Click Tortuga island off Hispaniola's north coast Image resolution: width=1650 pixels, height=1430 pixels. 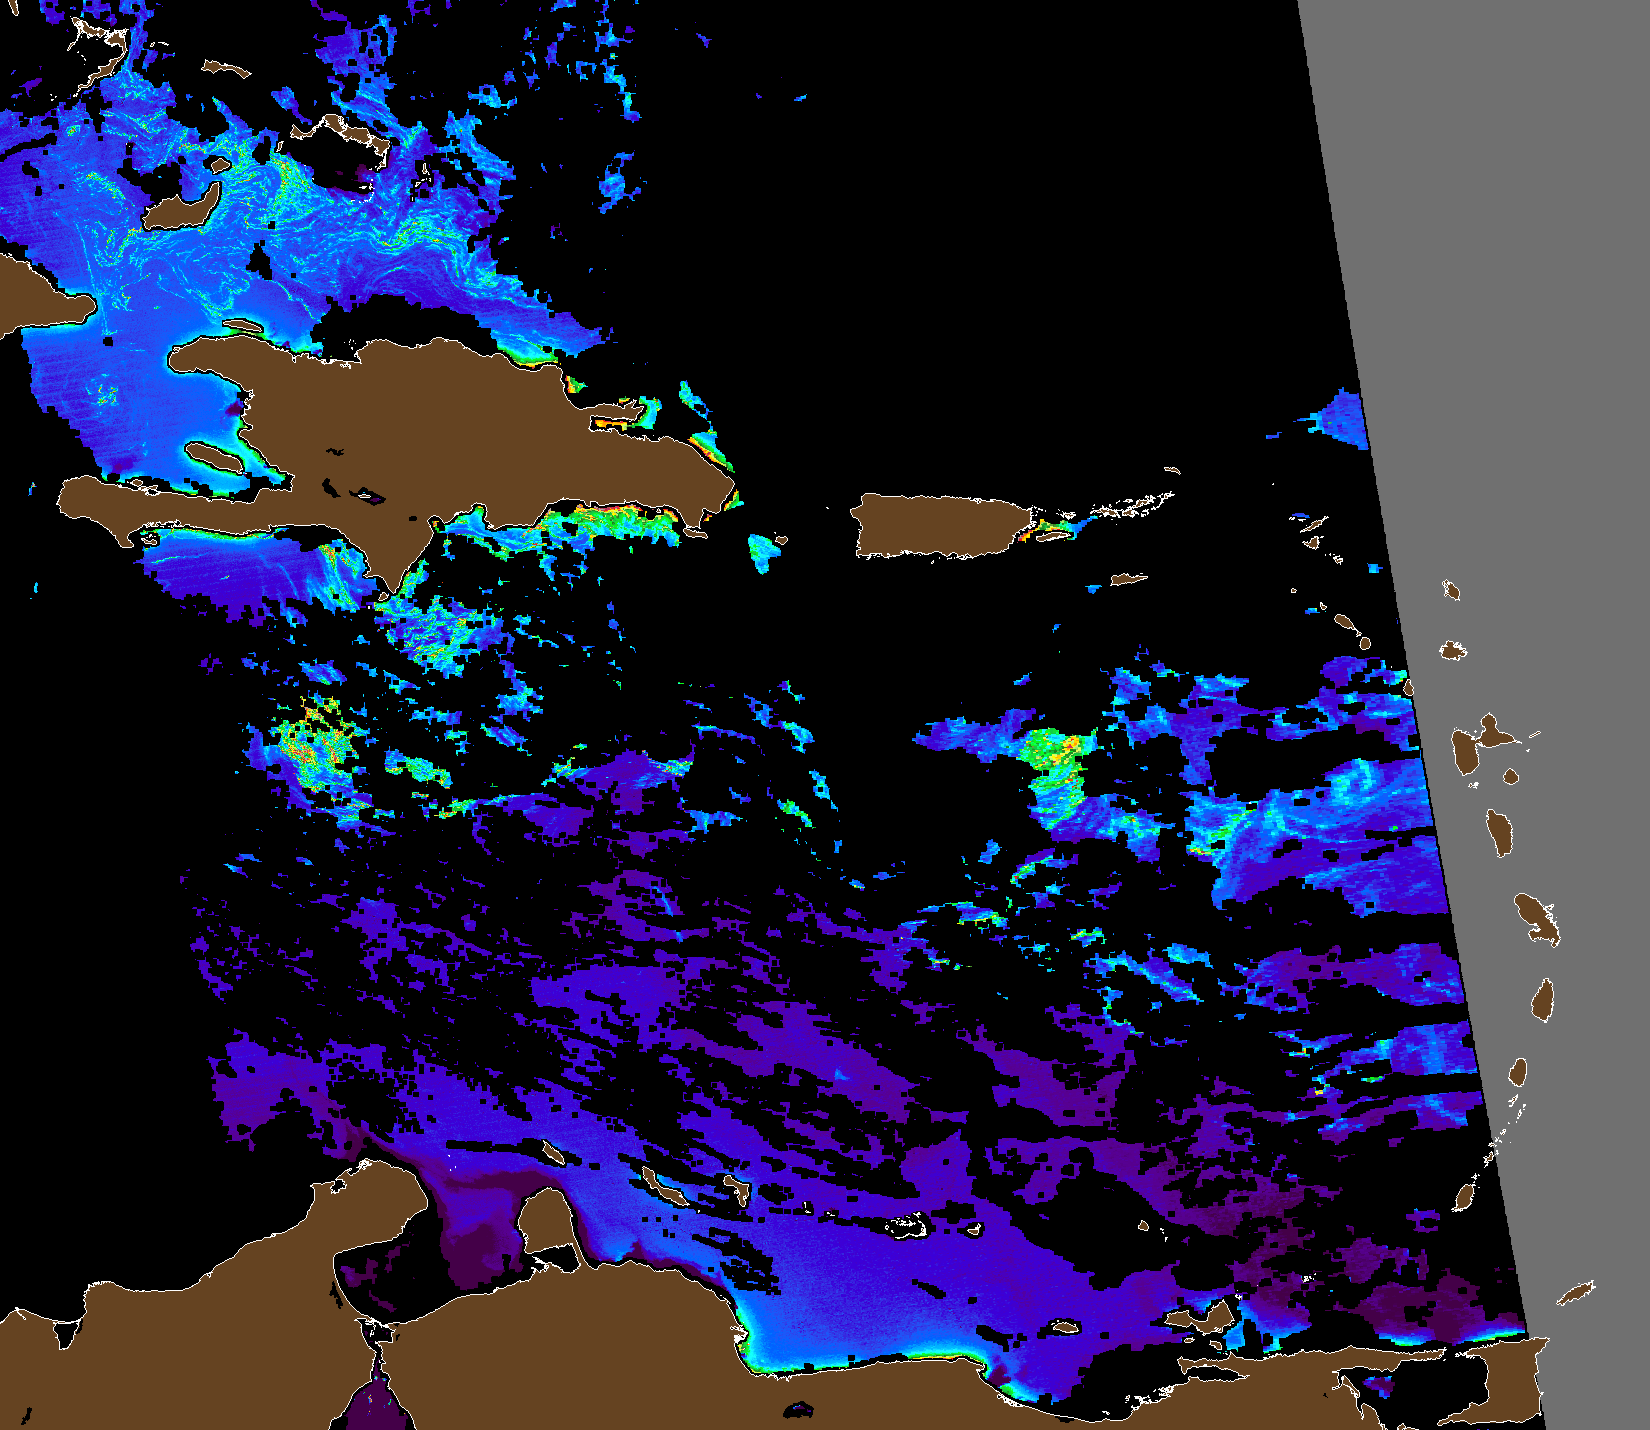(x=243, y=326)
